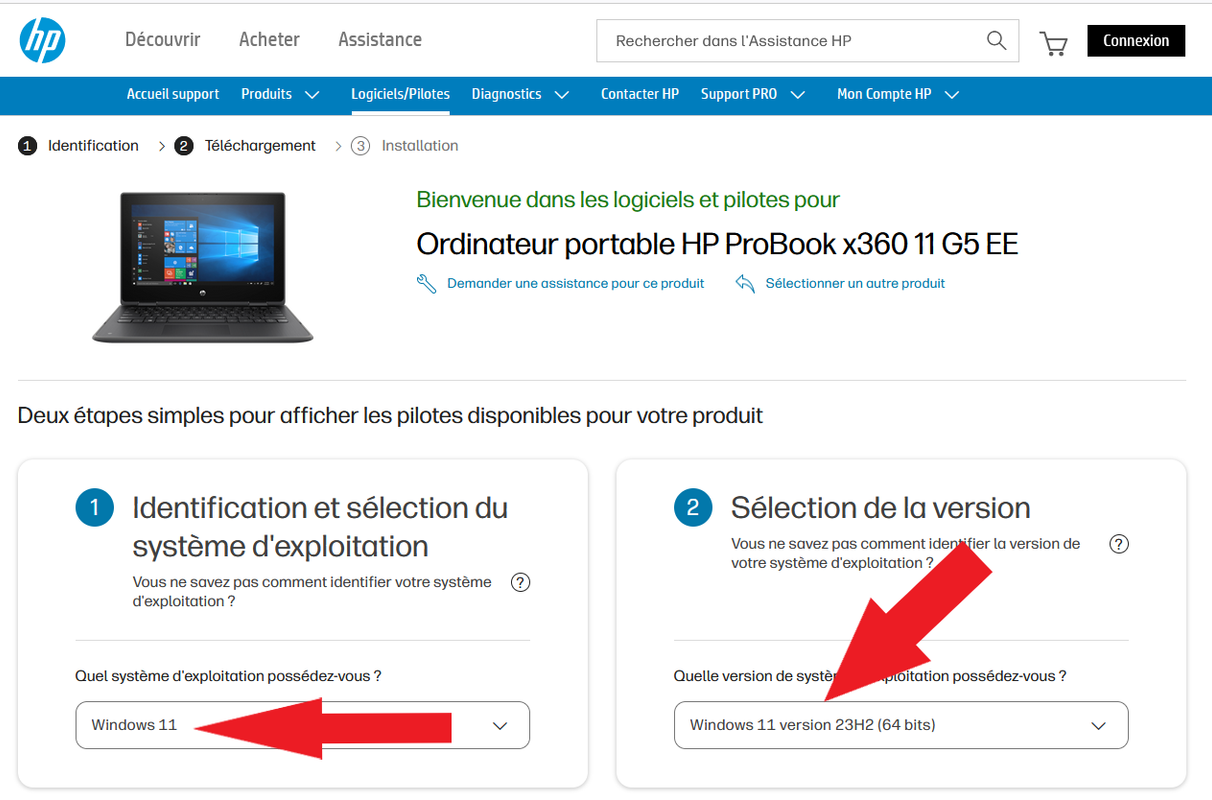This screenshot has width=1212, height=800.
Task: Click the Connexion button
Action: click(x=1136, y=41)
